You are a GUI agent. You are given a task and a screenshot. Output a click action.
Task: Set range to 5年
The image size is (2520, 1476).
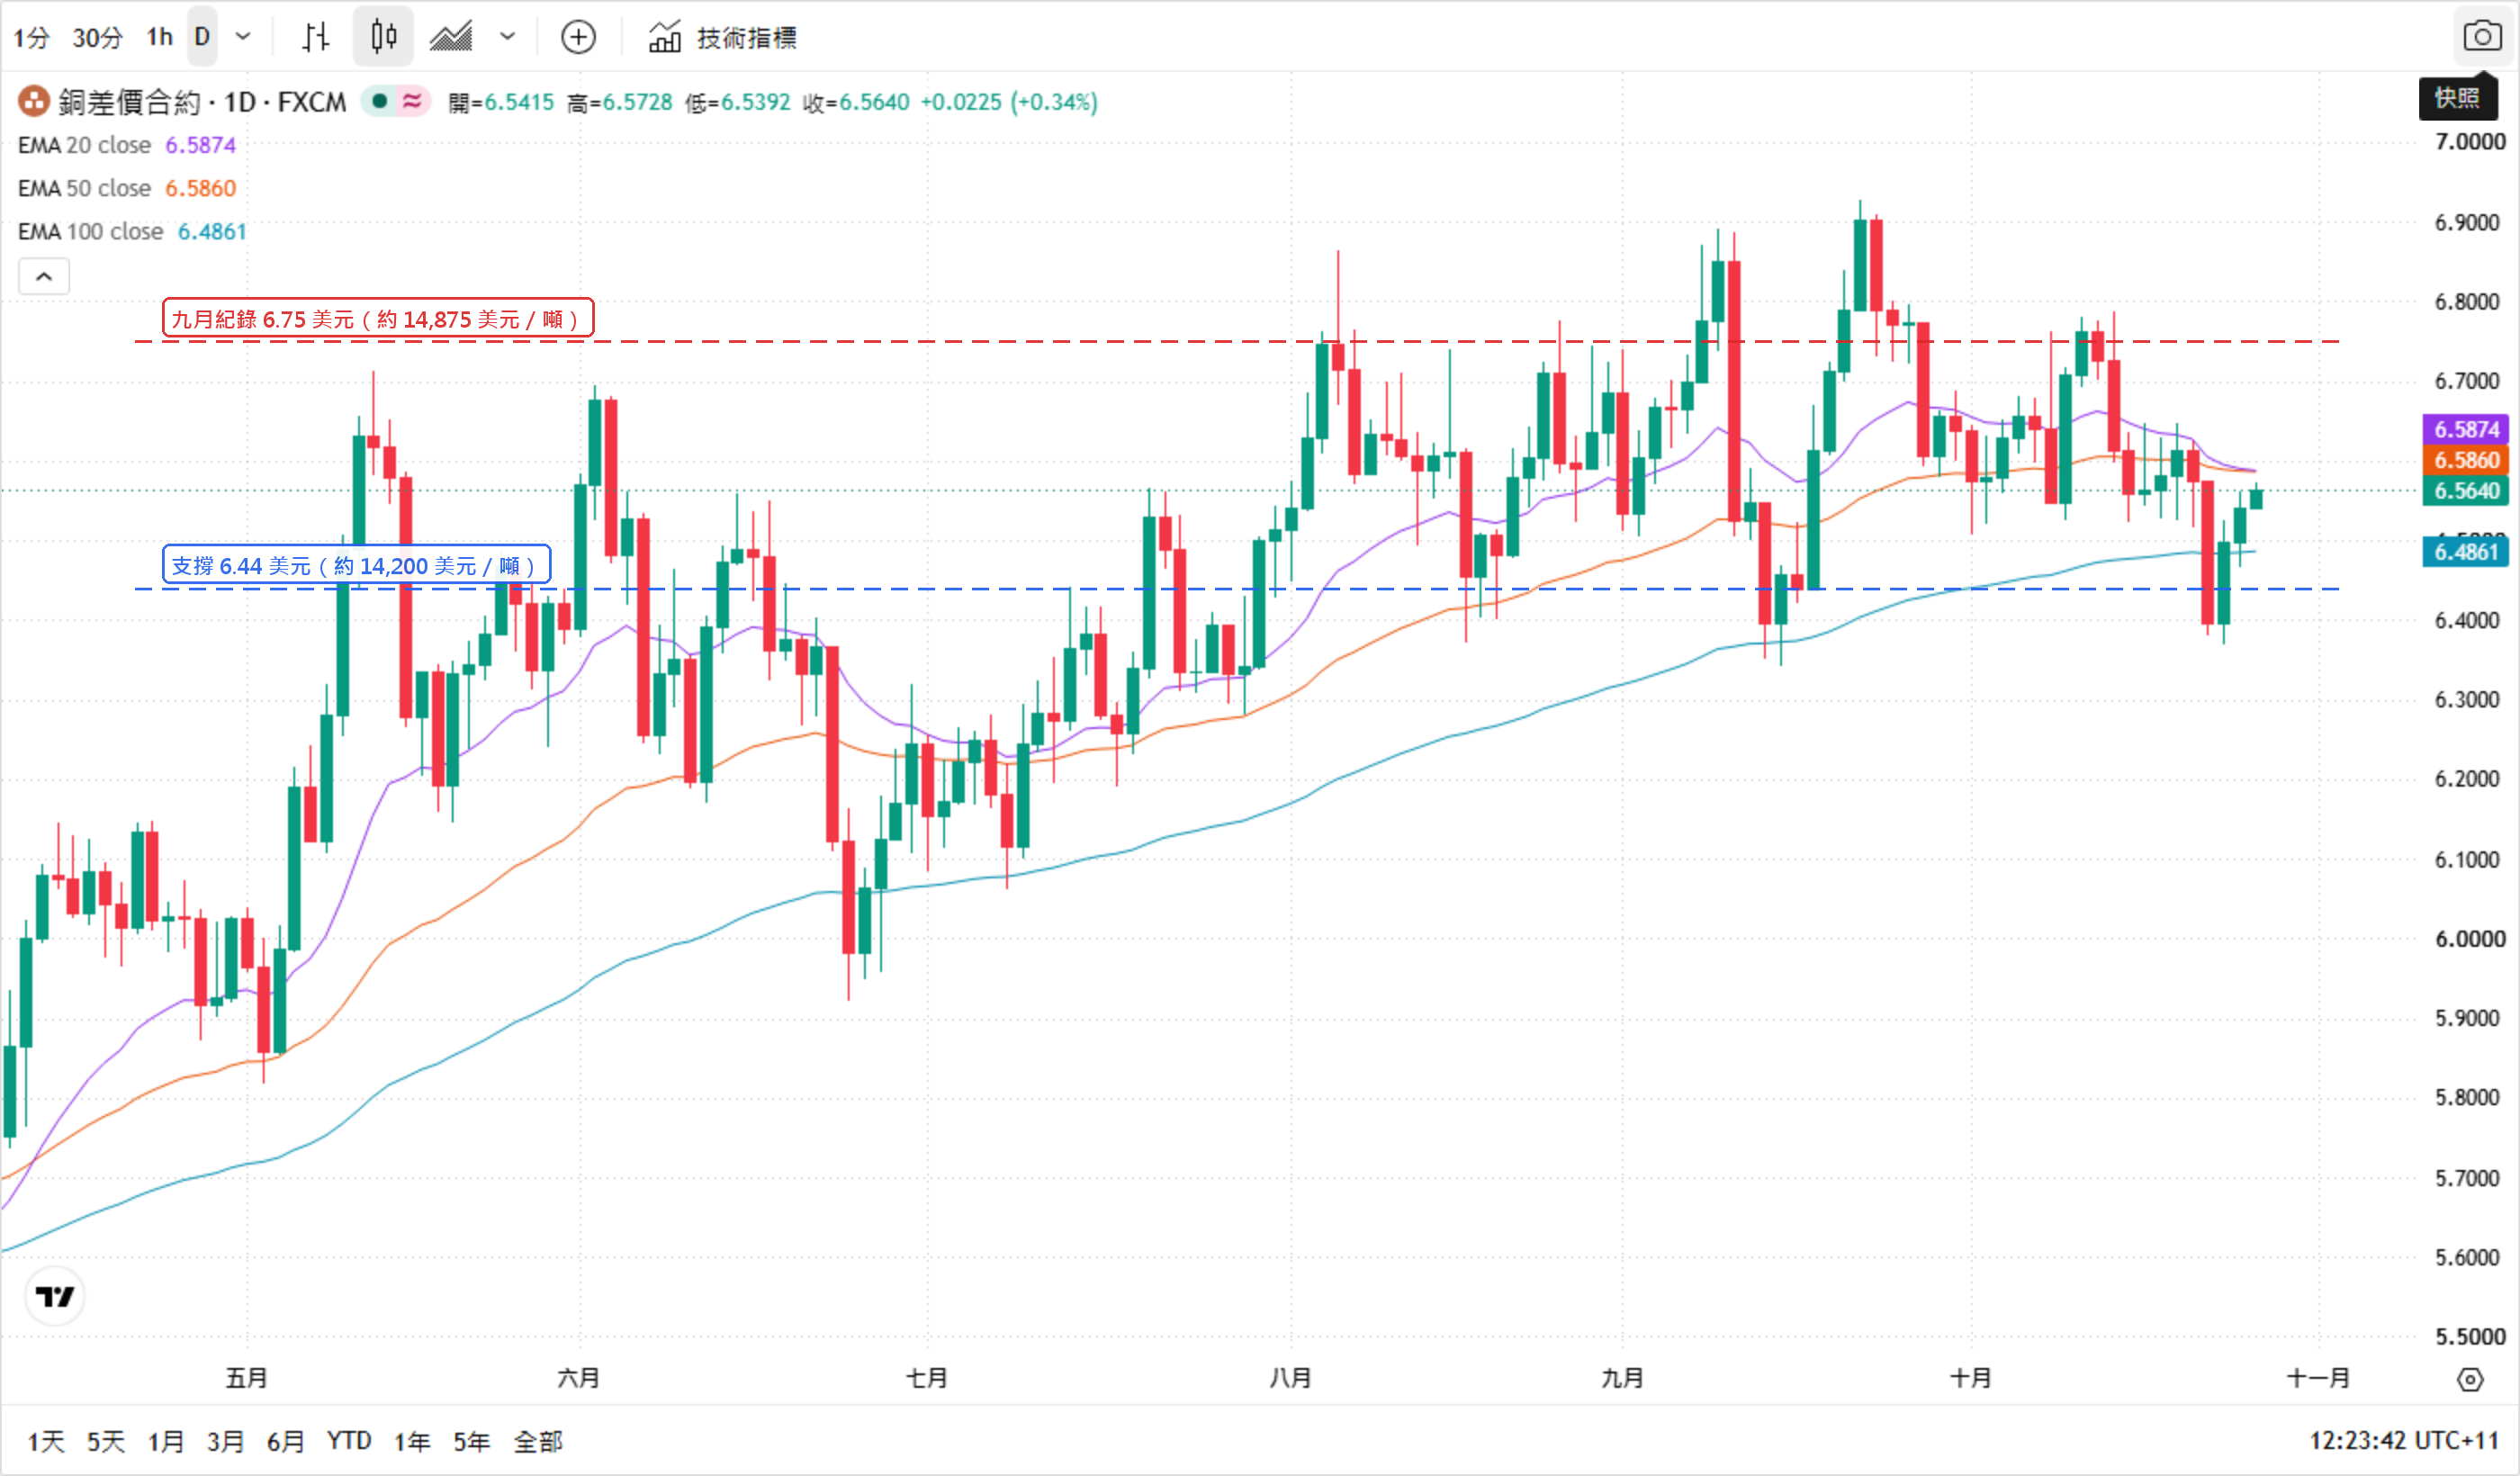point(472,1441)
